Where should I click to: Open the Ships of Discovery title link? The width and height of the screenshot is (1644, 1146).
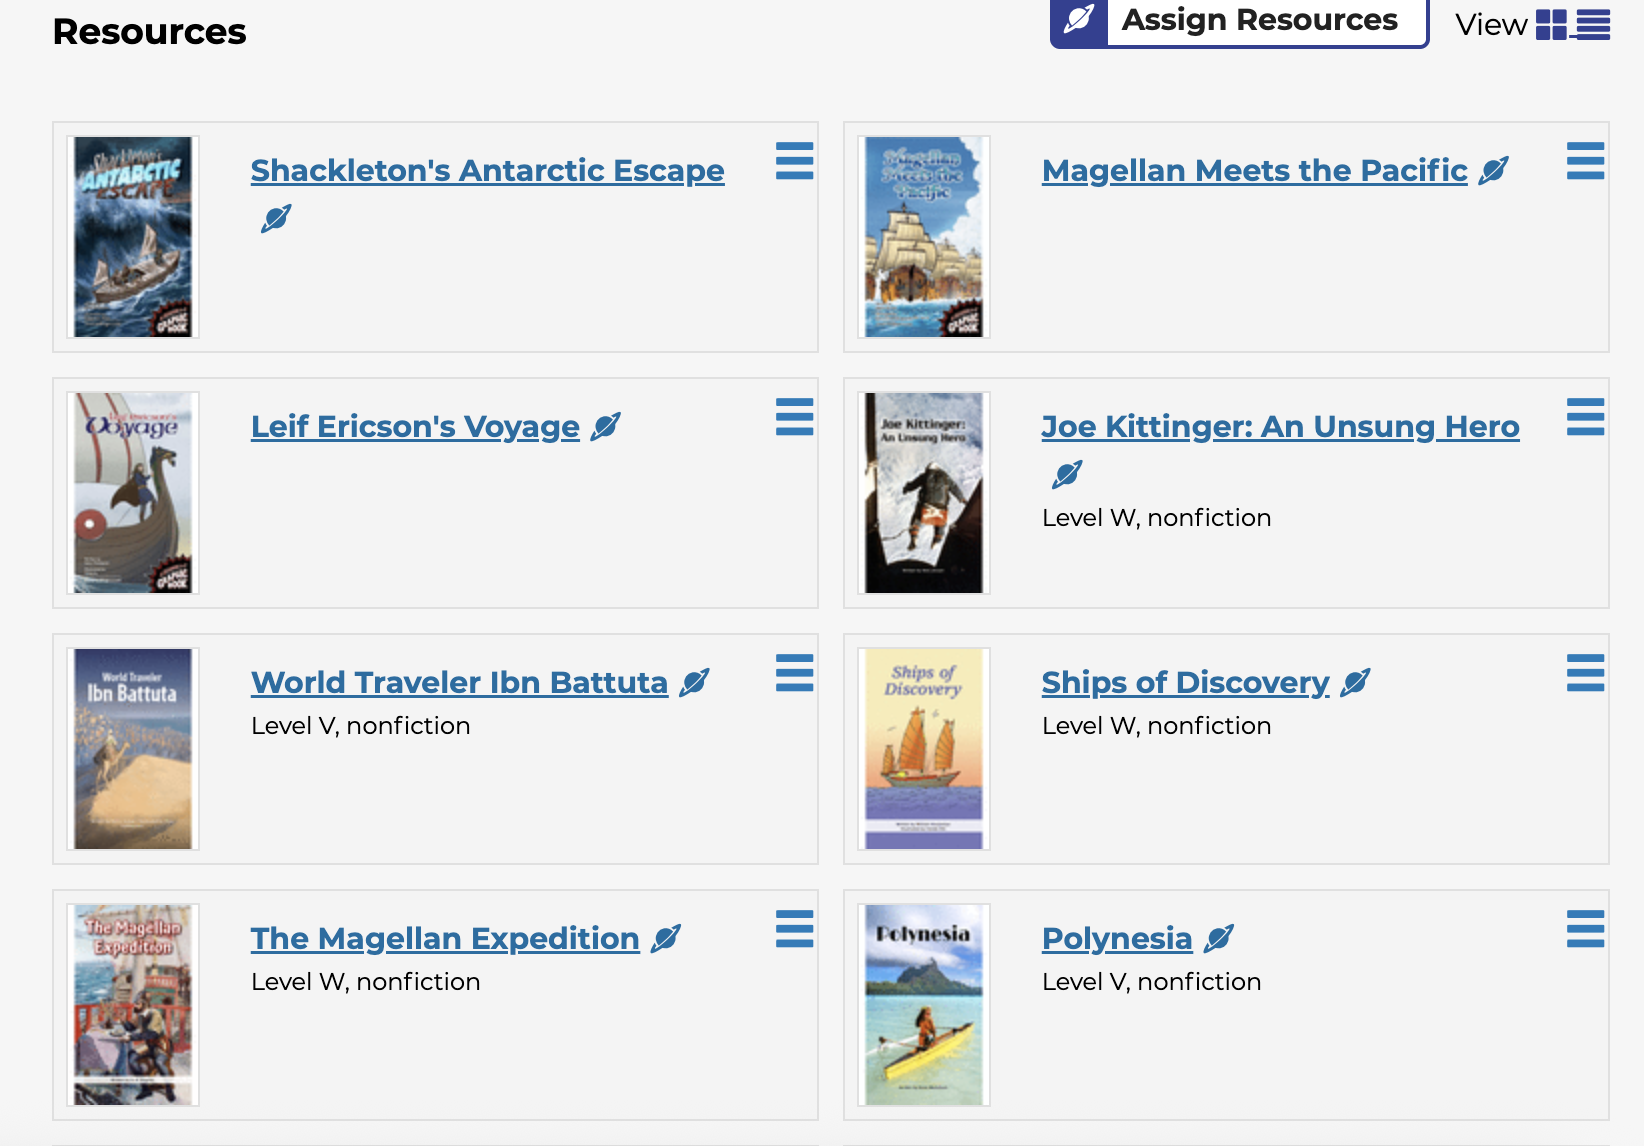coord(1185,683)
